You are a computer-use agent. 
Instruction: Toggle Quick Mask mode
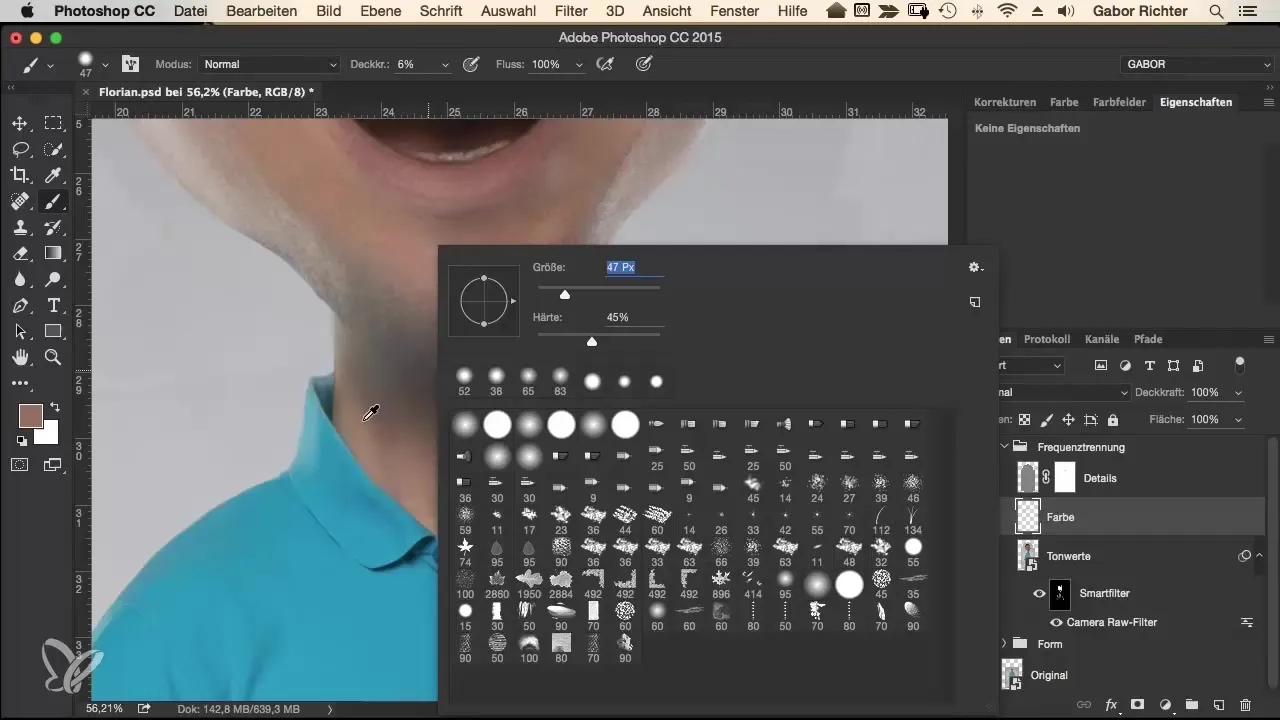point(19,464)
